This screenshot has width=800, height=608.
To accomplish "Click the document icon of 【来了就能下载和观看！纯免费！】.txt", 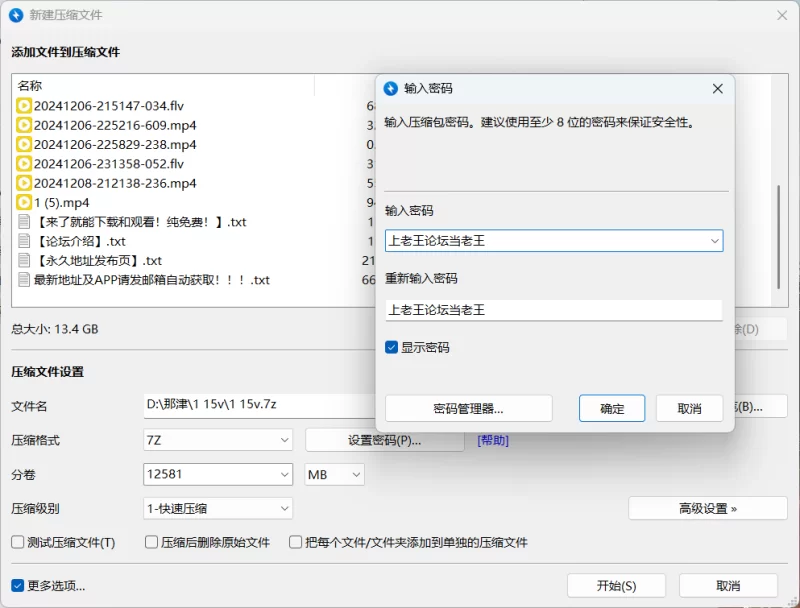I will click(23, 221).
